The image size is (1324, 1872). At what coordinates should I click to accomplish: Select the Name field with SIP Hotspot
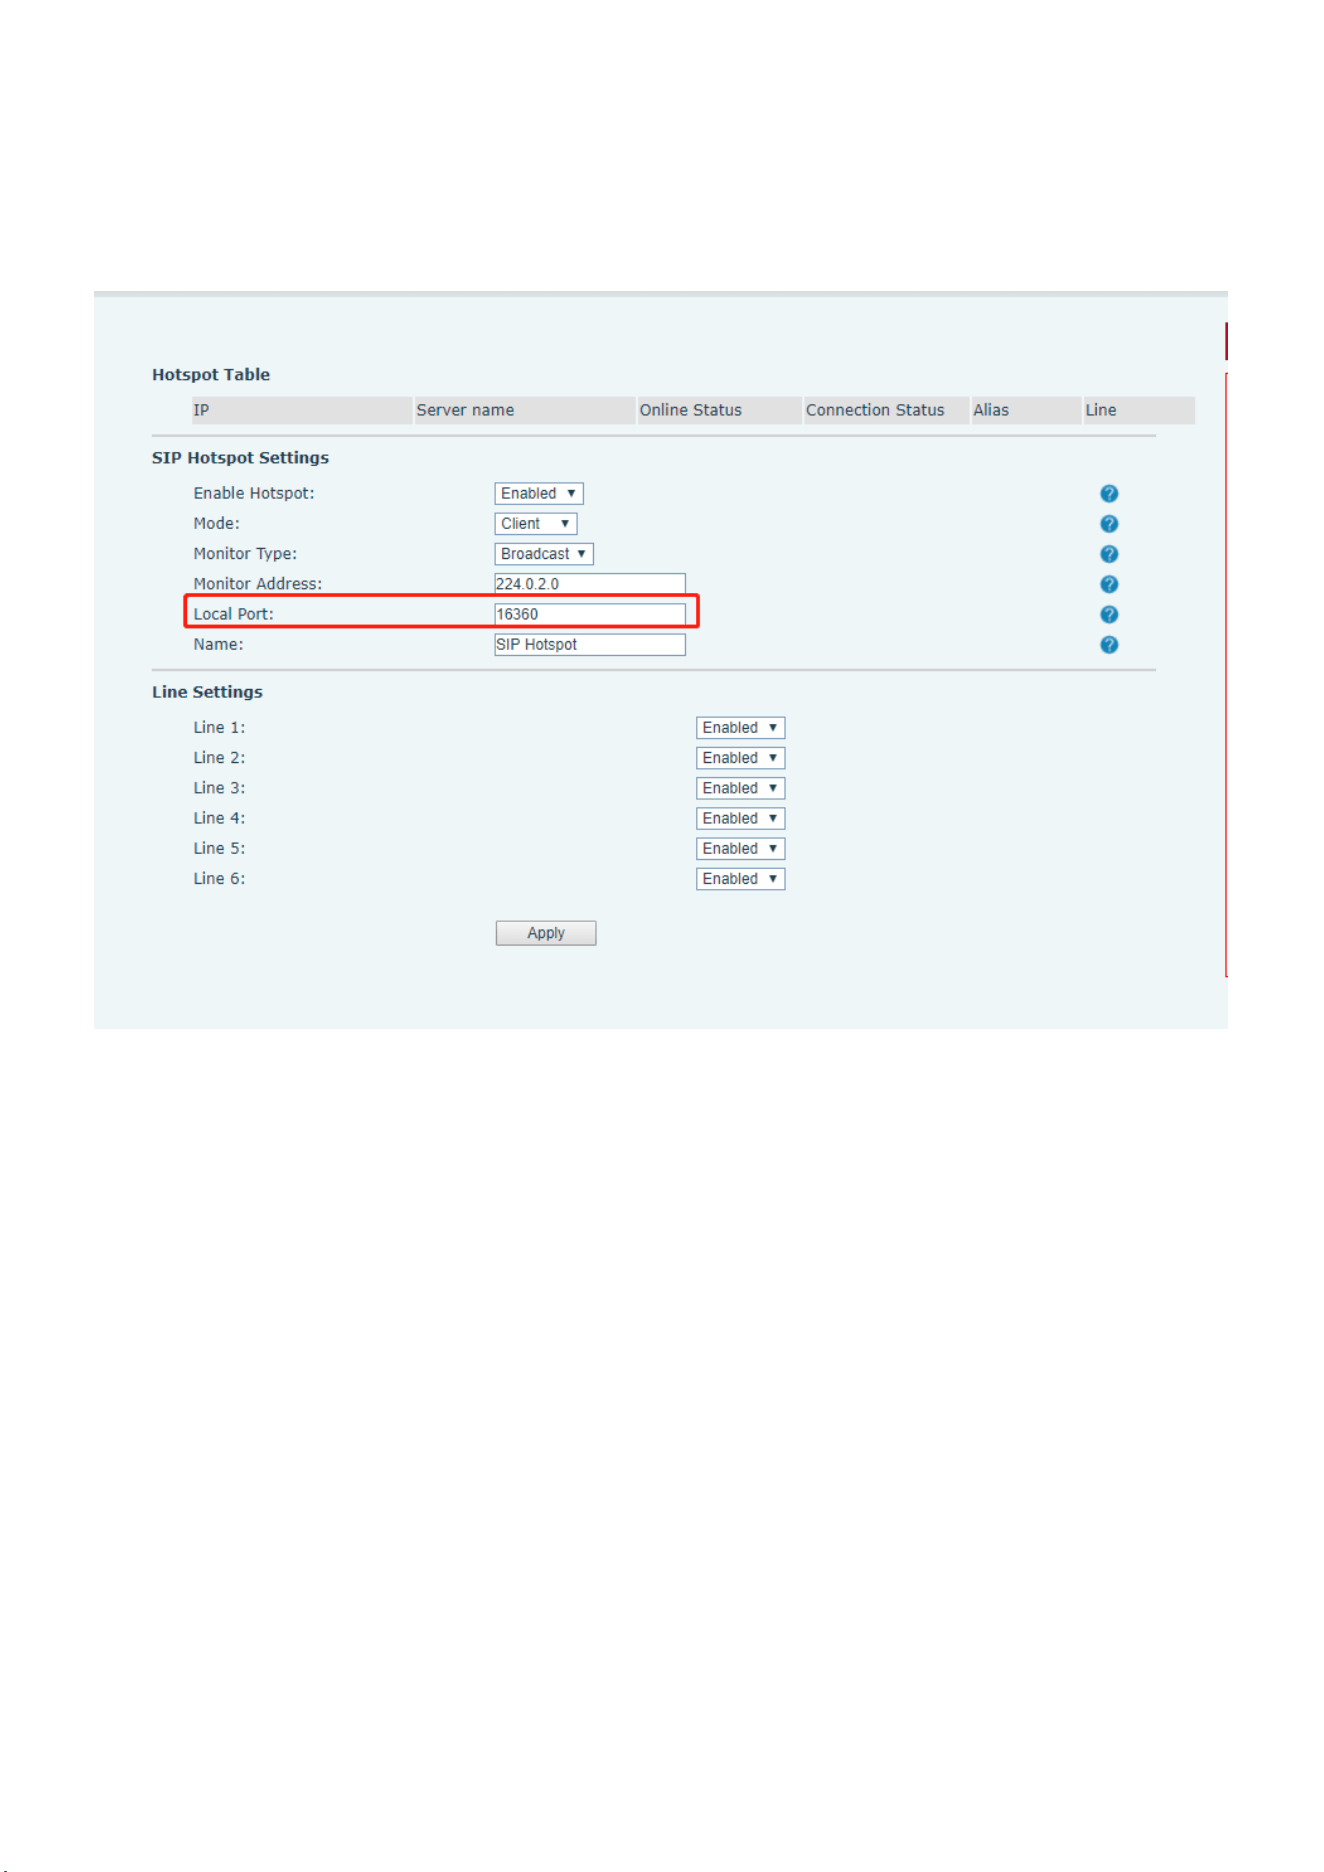590,645
